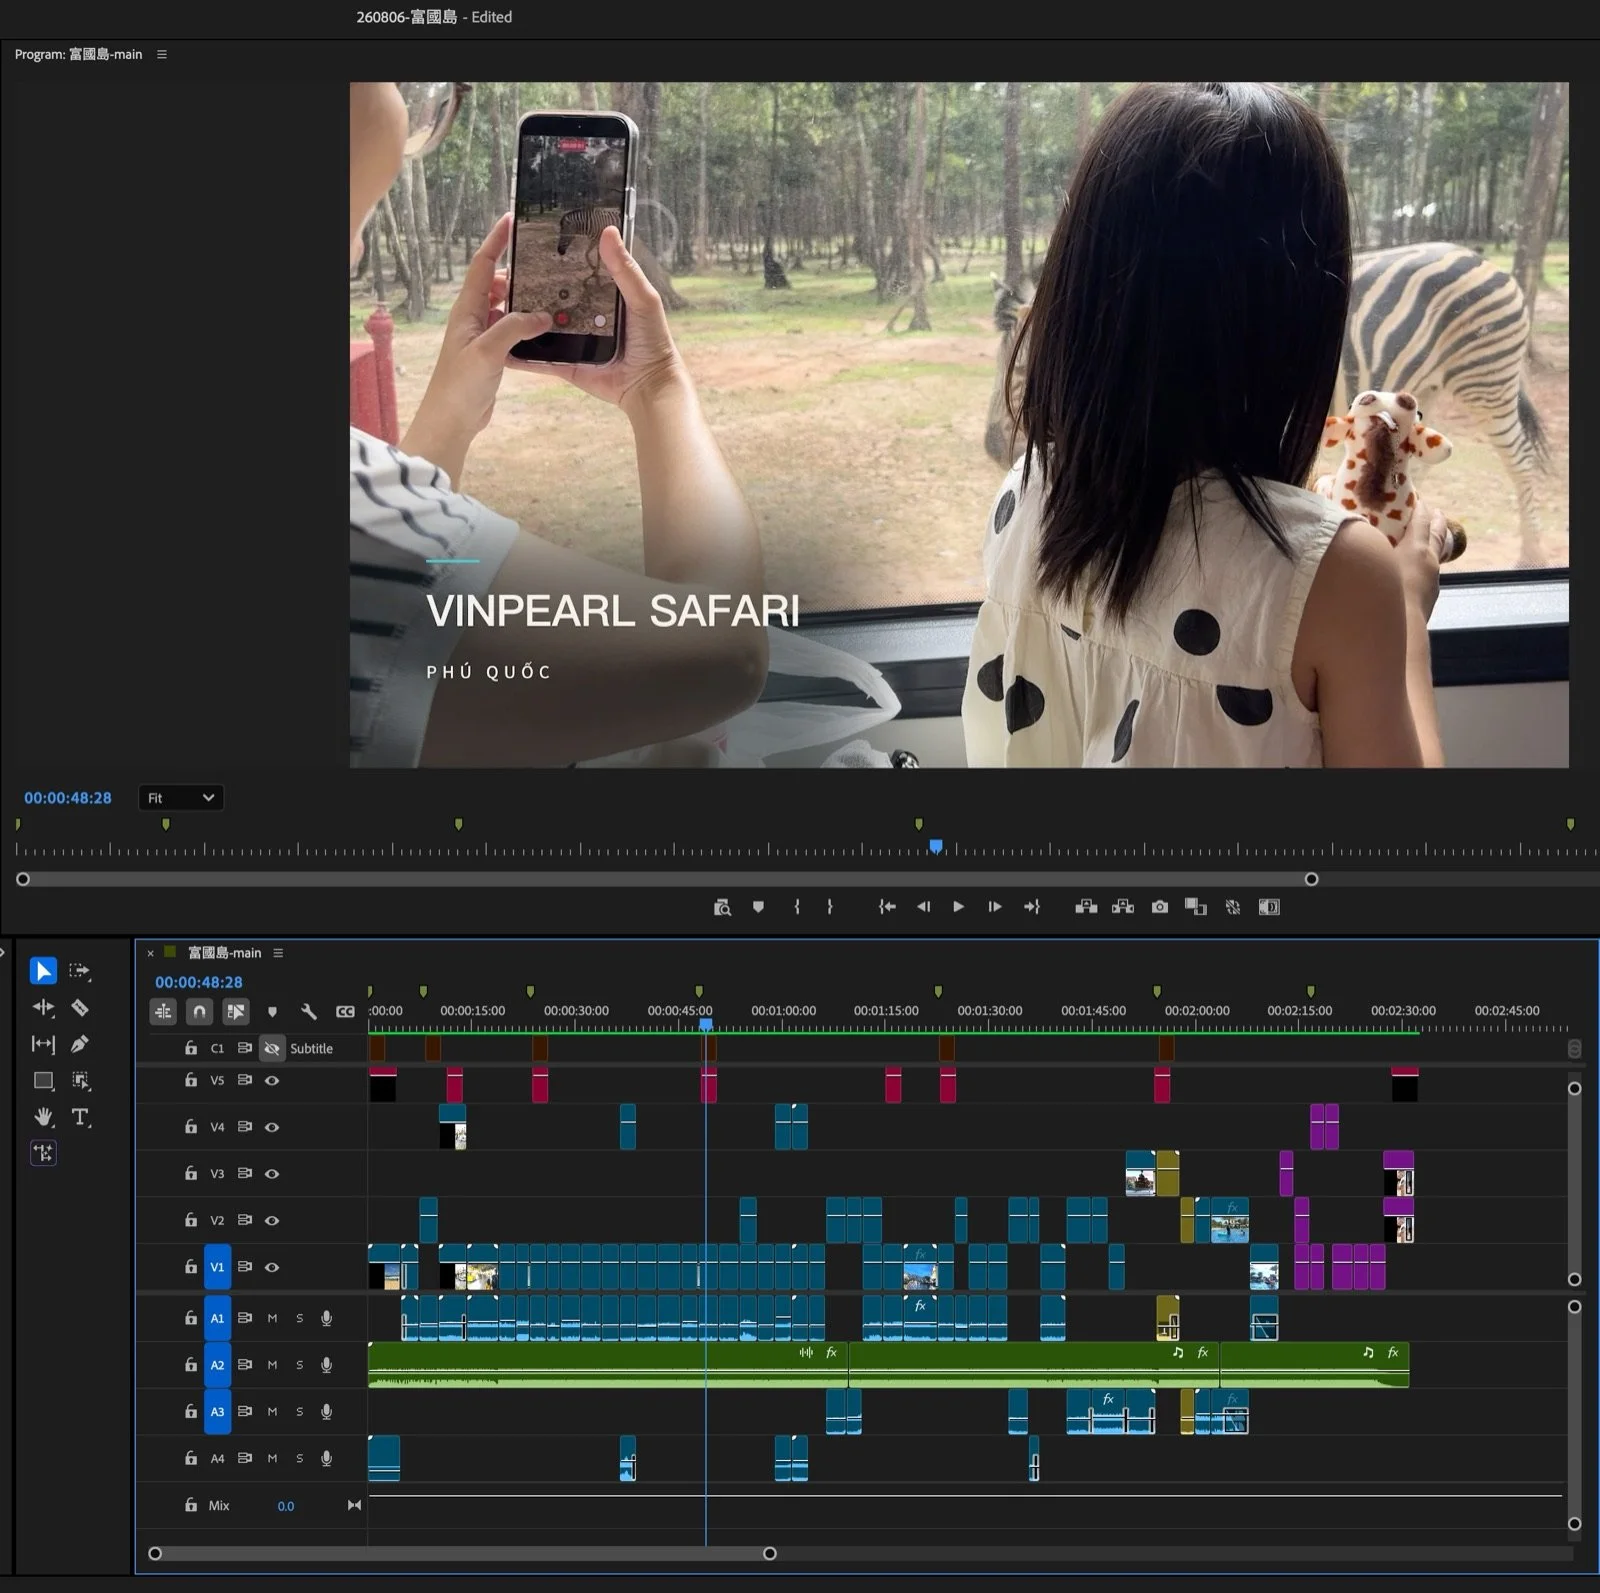Toggle Snap in the timeline

tap(199, 1011)
